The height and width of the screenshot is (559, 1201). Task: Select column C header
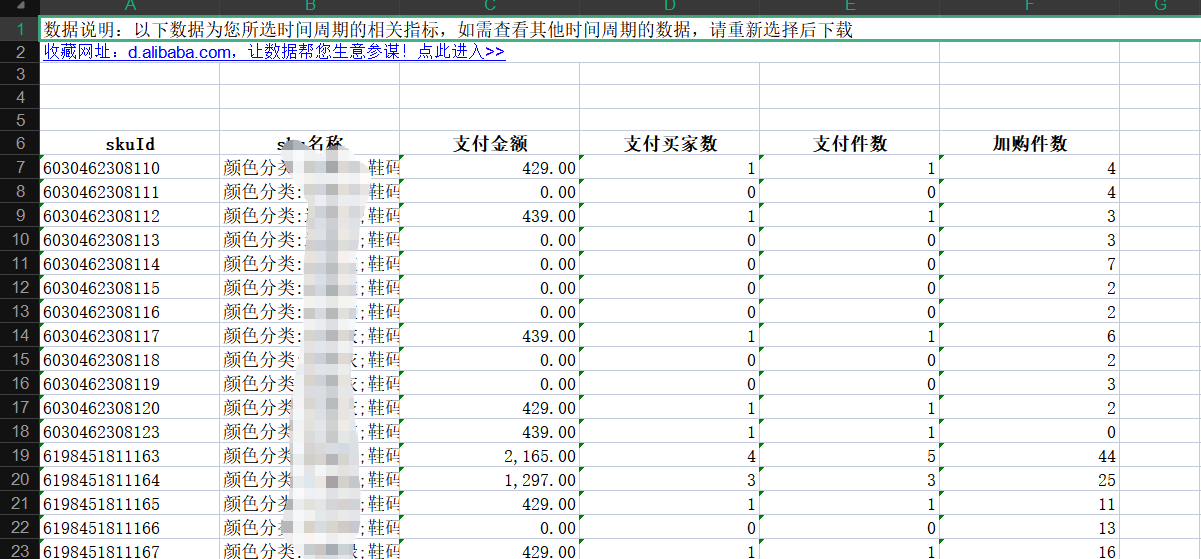click(489, 6)
